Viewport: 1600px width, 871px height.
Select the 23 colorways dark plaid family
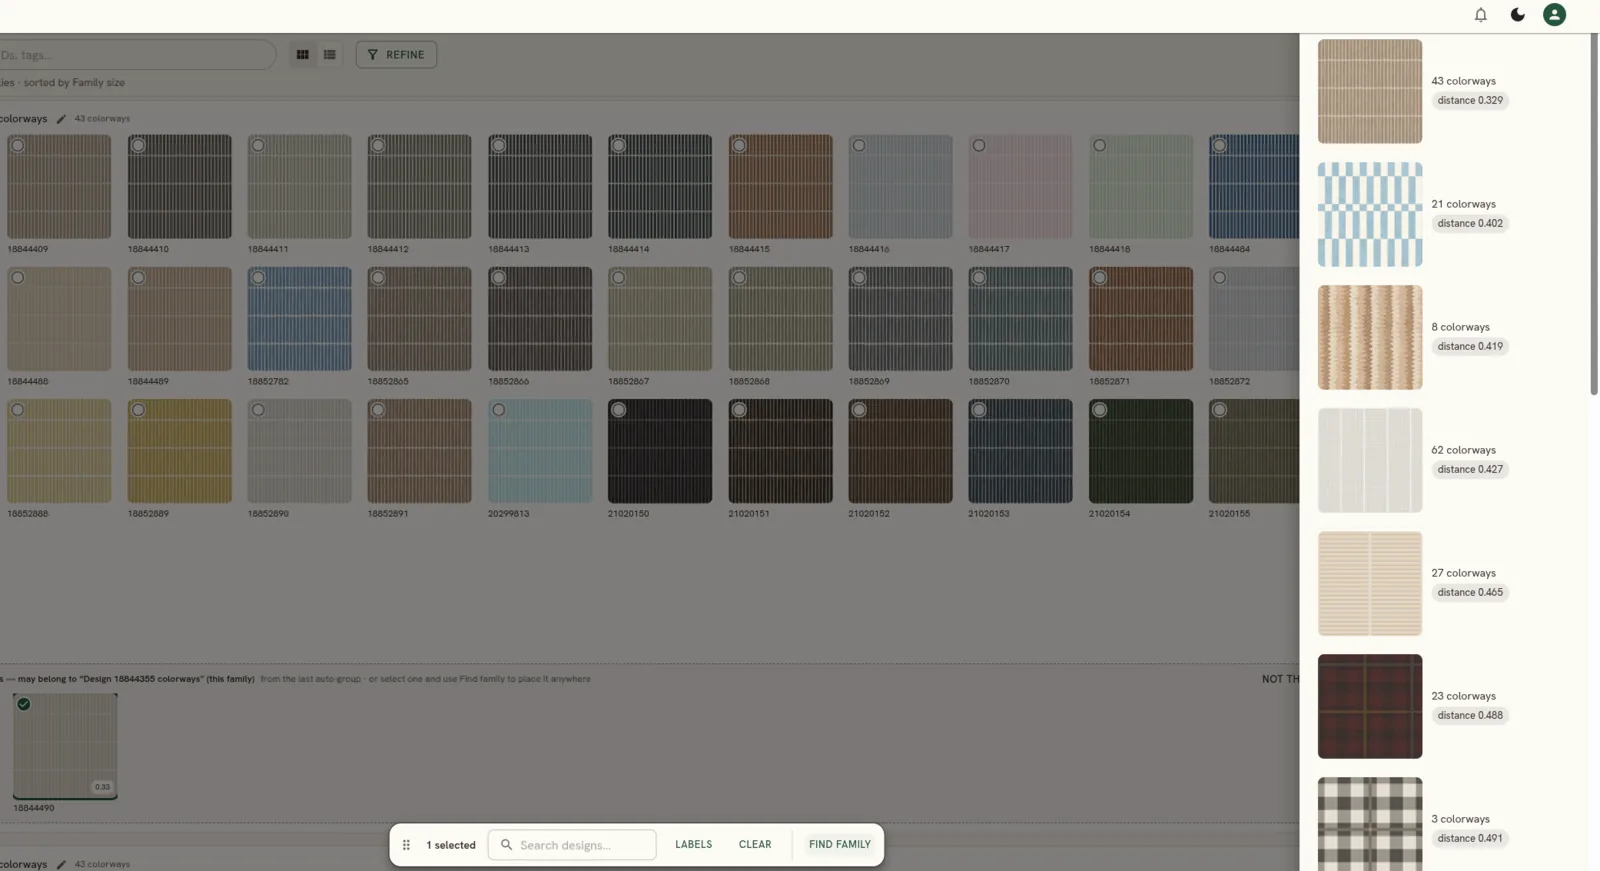pyautogui.click(x=1370, y=706)
